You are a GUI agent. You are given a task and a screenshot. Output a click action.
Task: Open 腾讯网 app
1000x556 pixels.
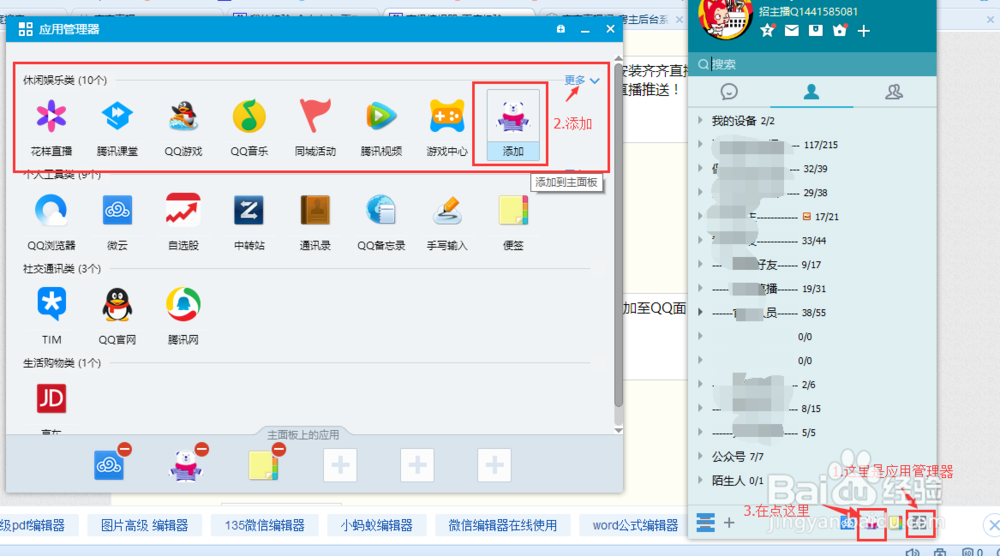[184, 305]
